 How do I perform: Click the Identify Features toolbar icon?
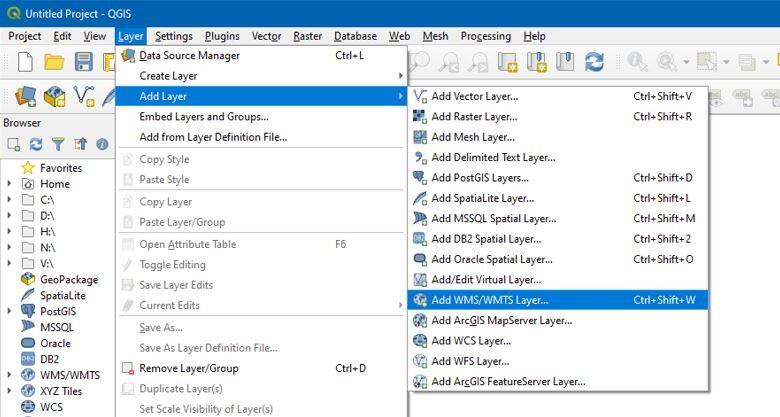coord(637,62)
